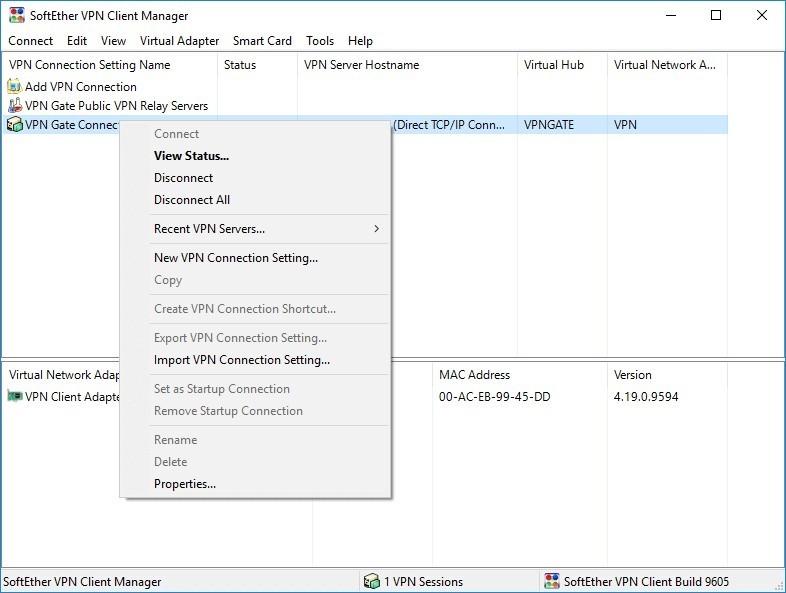Choose New VPN Connection Setting... entry
The image size is (786, 593).
coord(255,258)
